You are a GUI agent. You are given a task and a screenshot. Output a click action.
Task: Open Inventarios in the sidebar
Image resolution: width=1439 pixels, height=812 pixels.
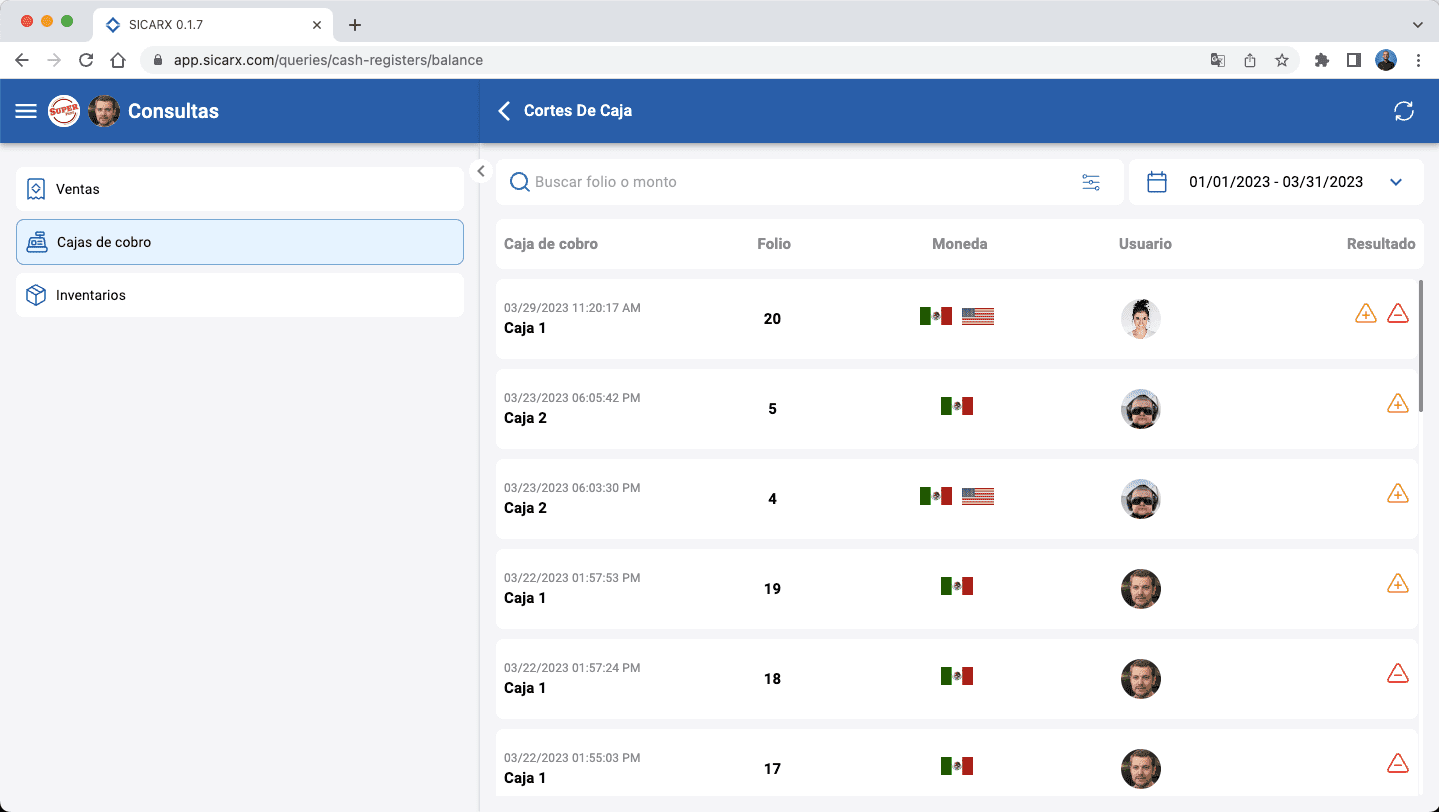pyautogui.click(x=240, y=296)
